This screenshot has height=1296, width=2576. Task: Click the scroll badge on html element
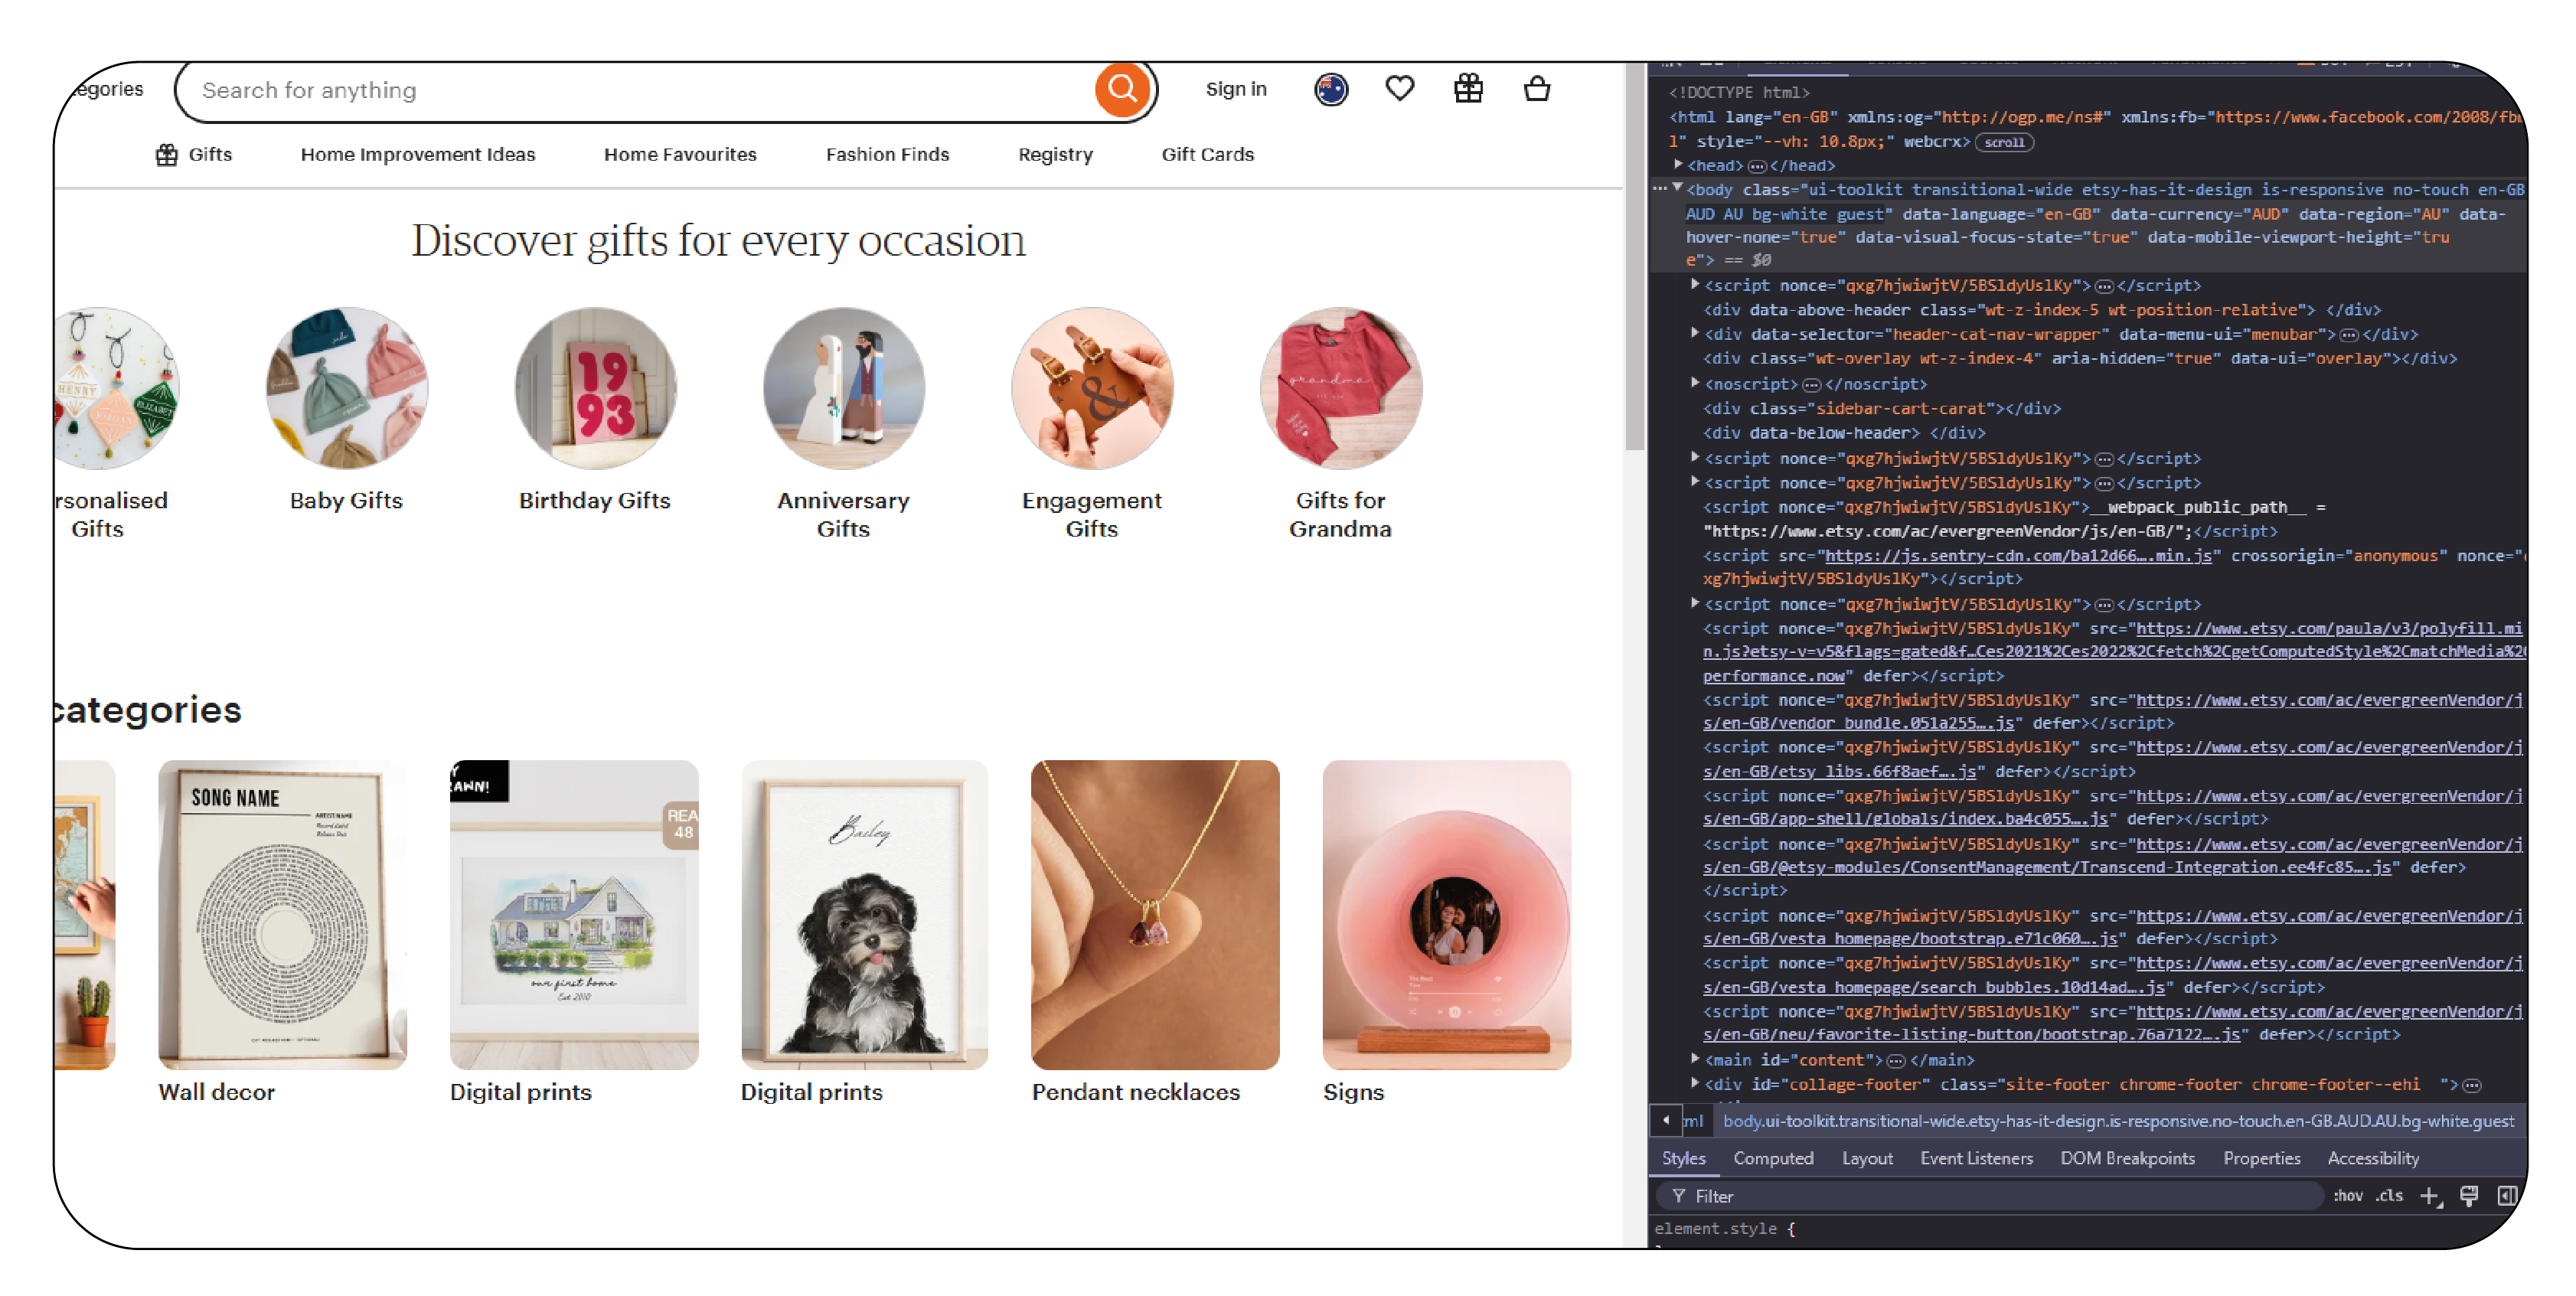(2004, 142)
